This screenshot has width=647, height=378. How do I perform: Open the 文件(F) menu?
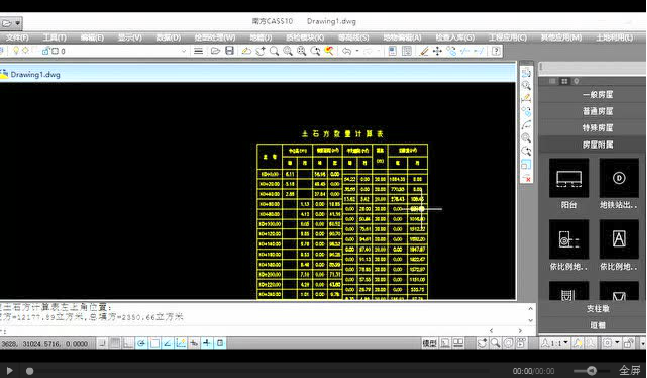[x=17, y=38]
